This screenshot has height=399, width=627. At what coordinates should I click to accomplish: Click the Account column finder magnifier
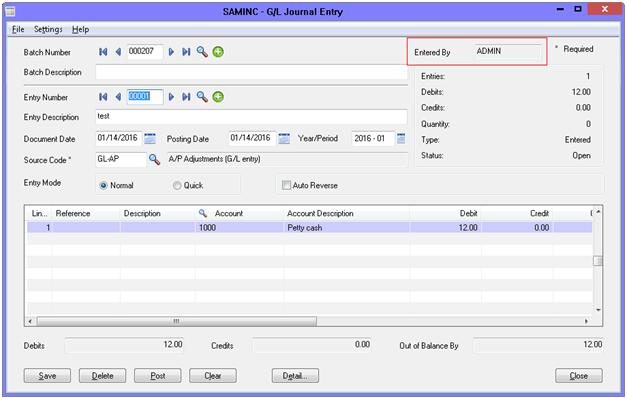(x=203, y=213)
